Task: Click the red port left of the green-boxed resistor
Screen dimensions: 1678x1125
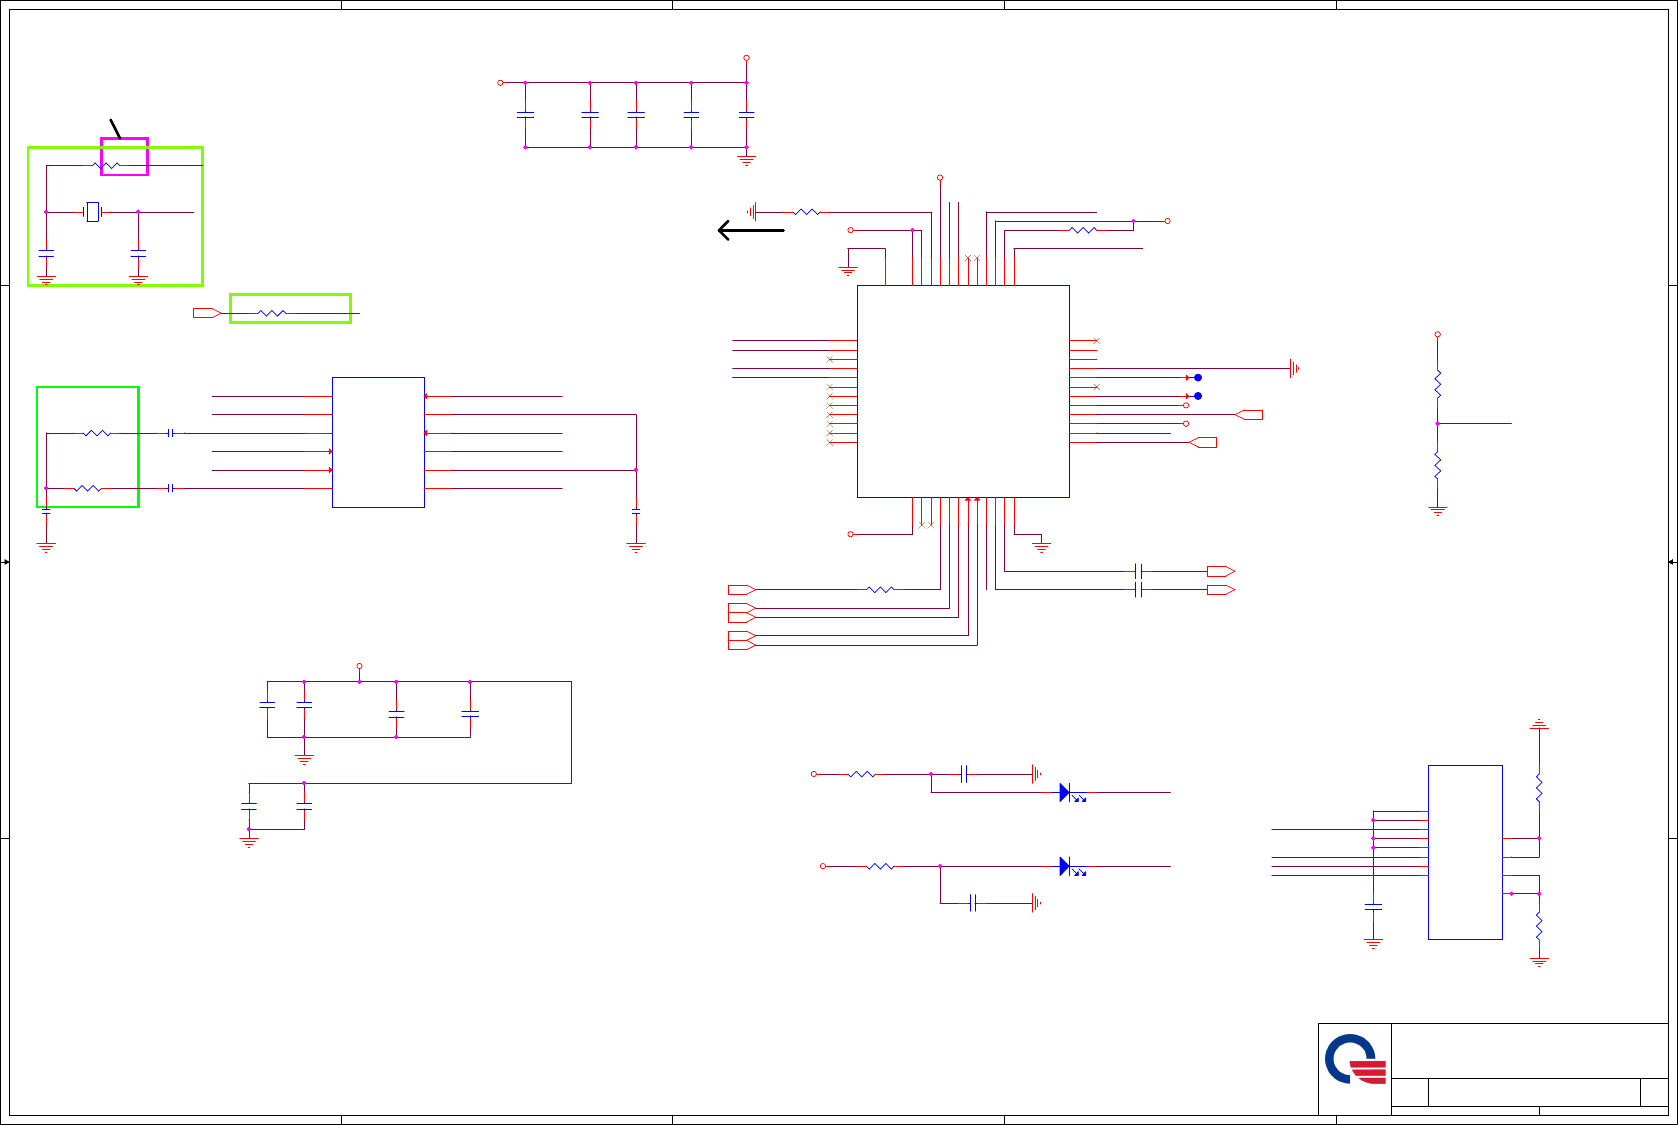Action: click(207, 313)
